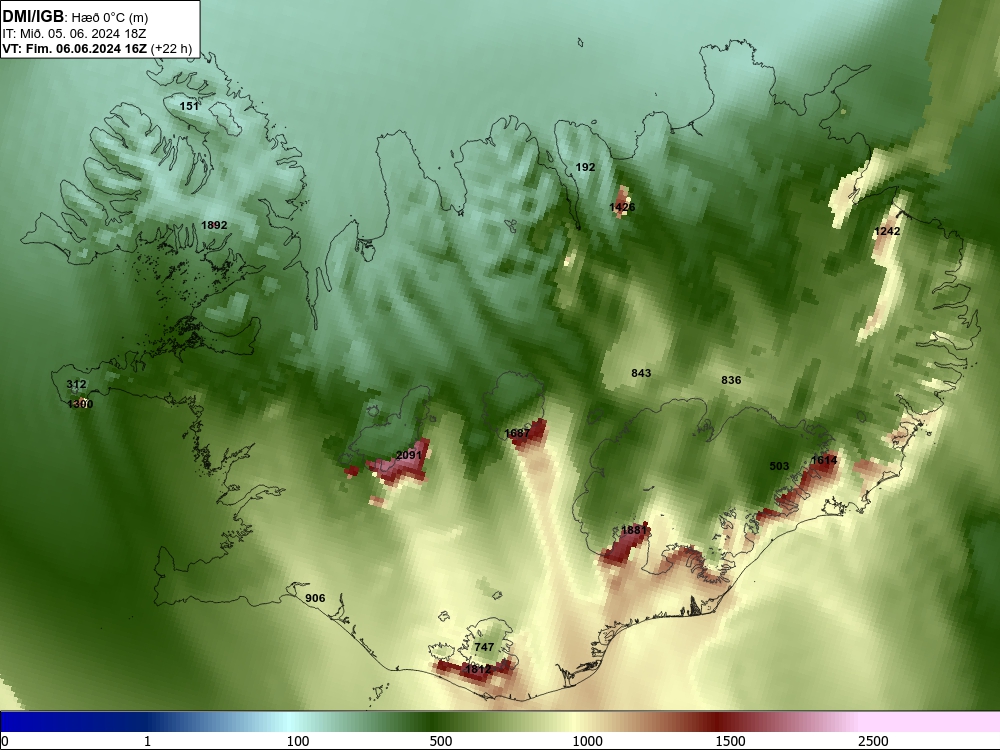Click the 1426 label on red patch
The image size is (1000, 750).
tap(622, 207)
